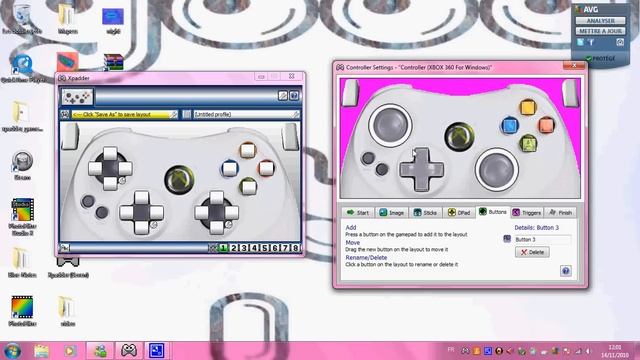Click the bottom-left status icon in Xpadder
Image resolution: width=640 pixels, height=360 pixels.
[64, 248]
